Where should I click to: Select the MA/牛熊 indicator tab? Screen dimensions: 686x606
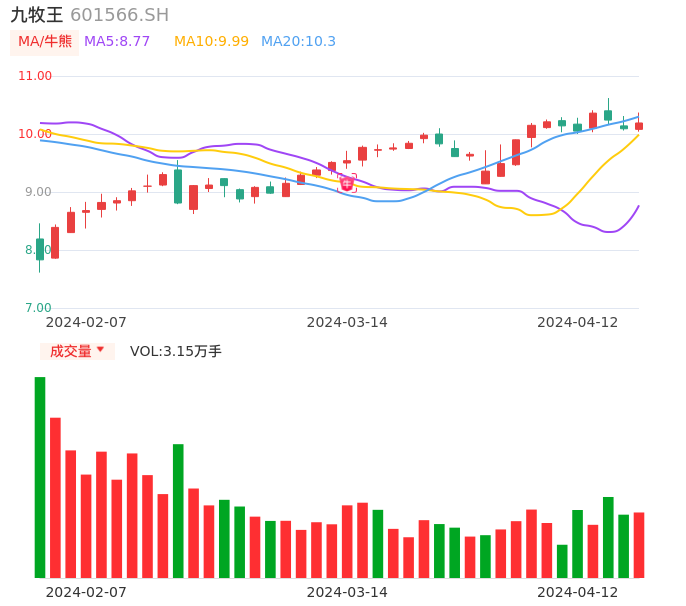coord(45,42)
